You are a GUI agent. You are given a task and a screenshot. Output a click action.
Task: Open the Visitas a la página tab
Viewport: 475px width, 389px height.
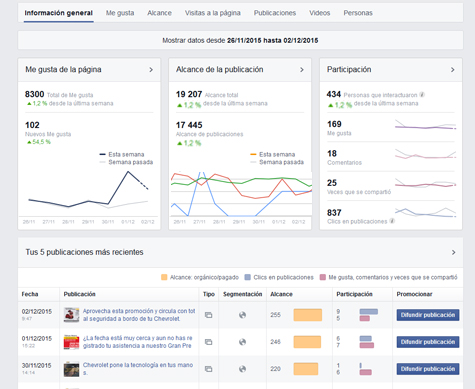213,13
